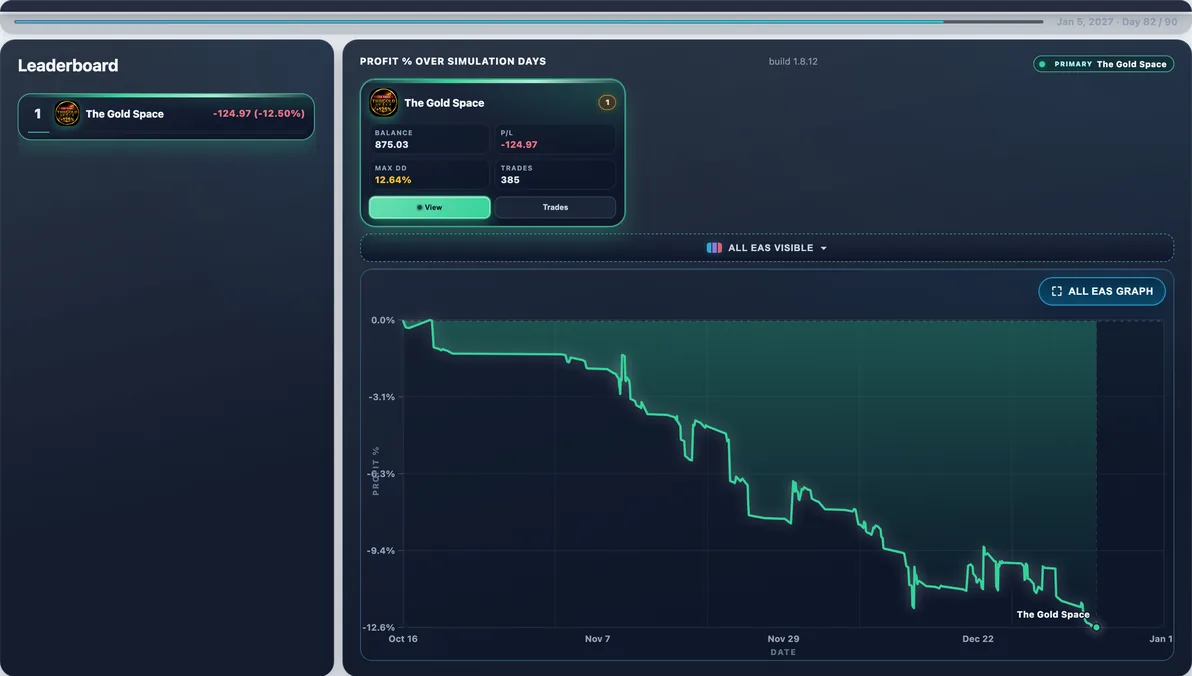Click the Nov 7 axis label
This screenshot has height=676, width=1192.
(598, 639)
